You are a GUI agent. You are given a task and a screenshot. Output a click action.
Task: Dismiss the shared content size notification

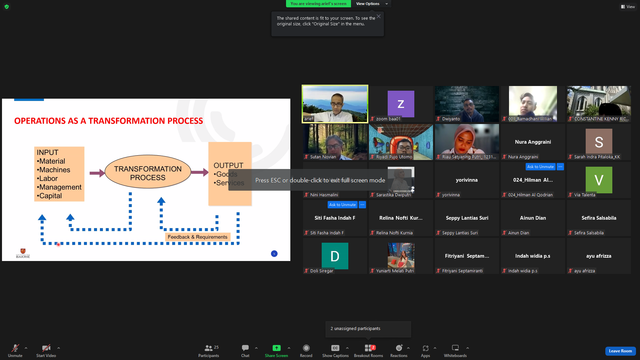tap(379, 16)
